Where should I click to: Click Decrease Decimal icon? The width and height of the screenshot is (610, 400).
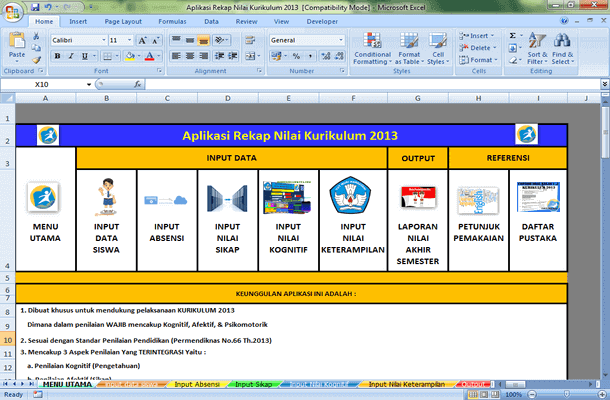tap(339, 56)
